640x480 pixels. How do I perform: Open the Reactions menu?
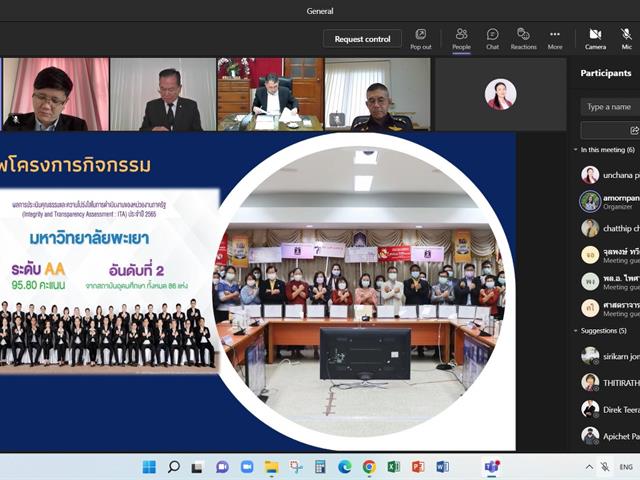point(523,39)
